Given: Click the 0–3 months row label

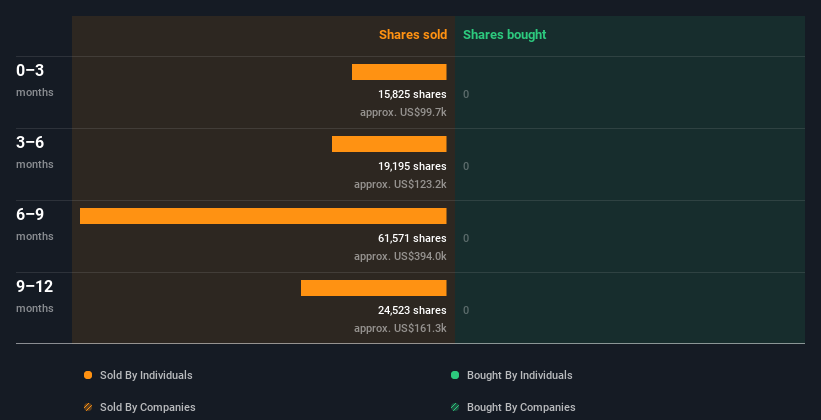Looking at the screenshot, I should [35, 80].
